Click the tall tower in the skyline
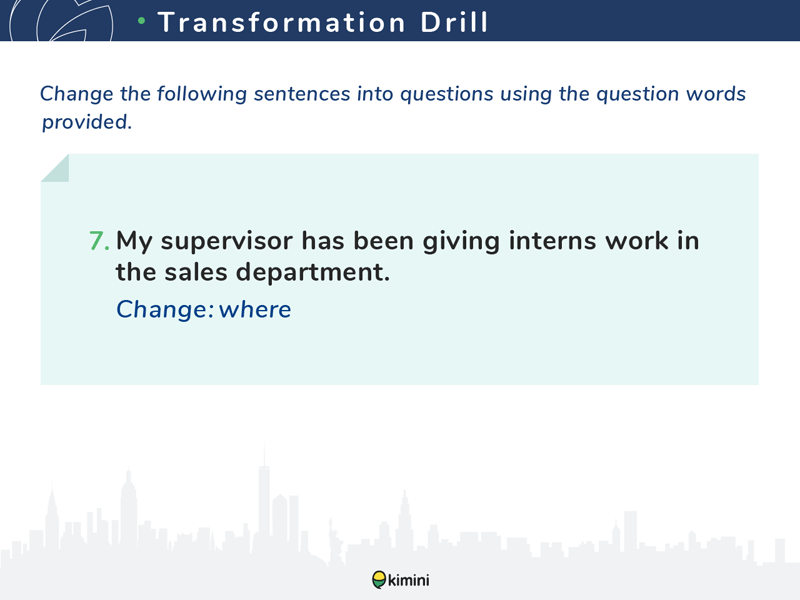Viewport: 800px width, 600px height. pyautogui.click(x=264, y=495)
